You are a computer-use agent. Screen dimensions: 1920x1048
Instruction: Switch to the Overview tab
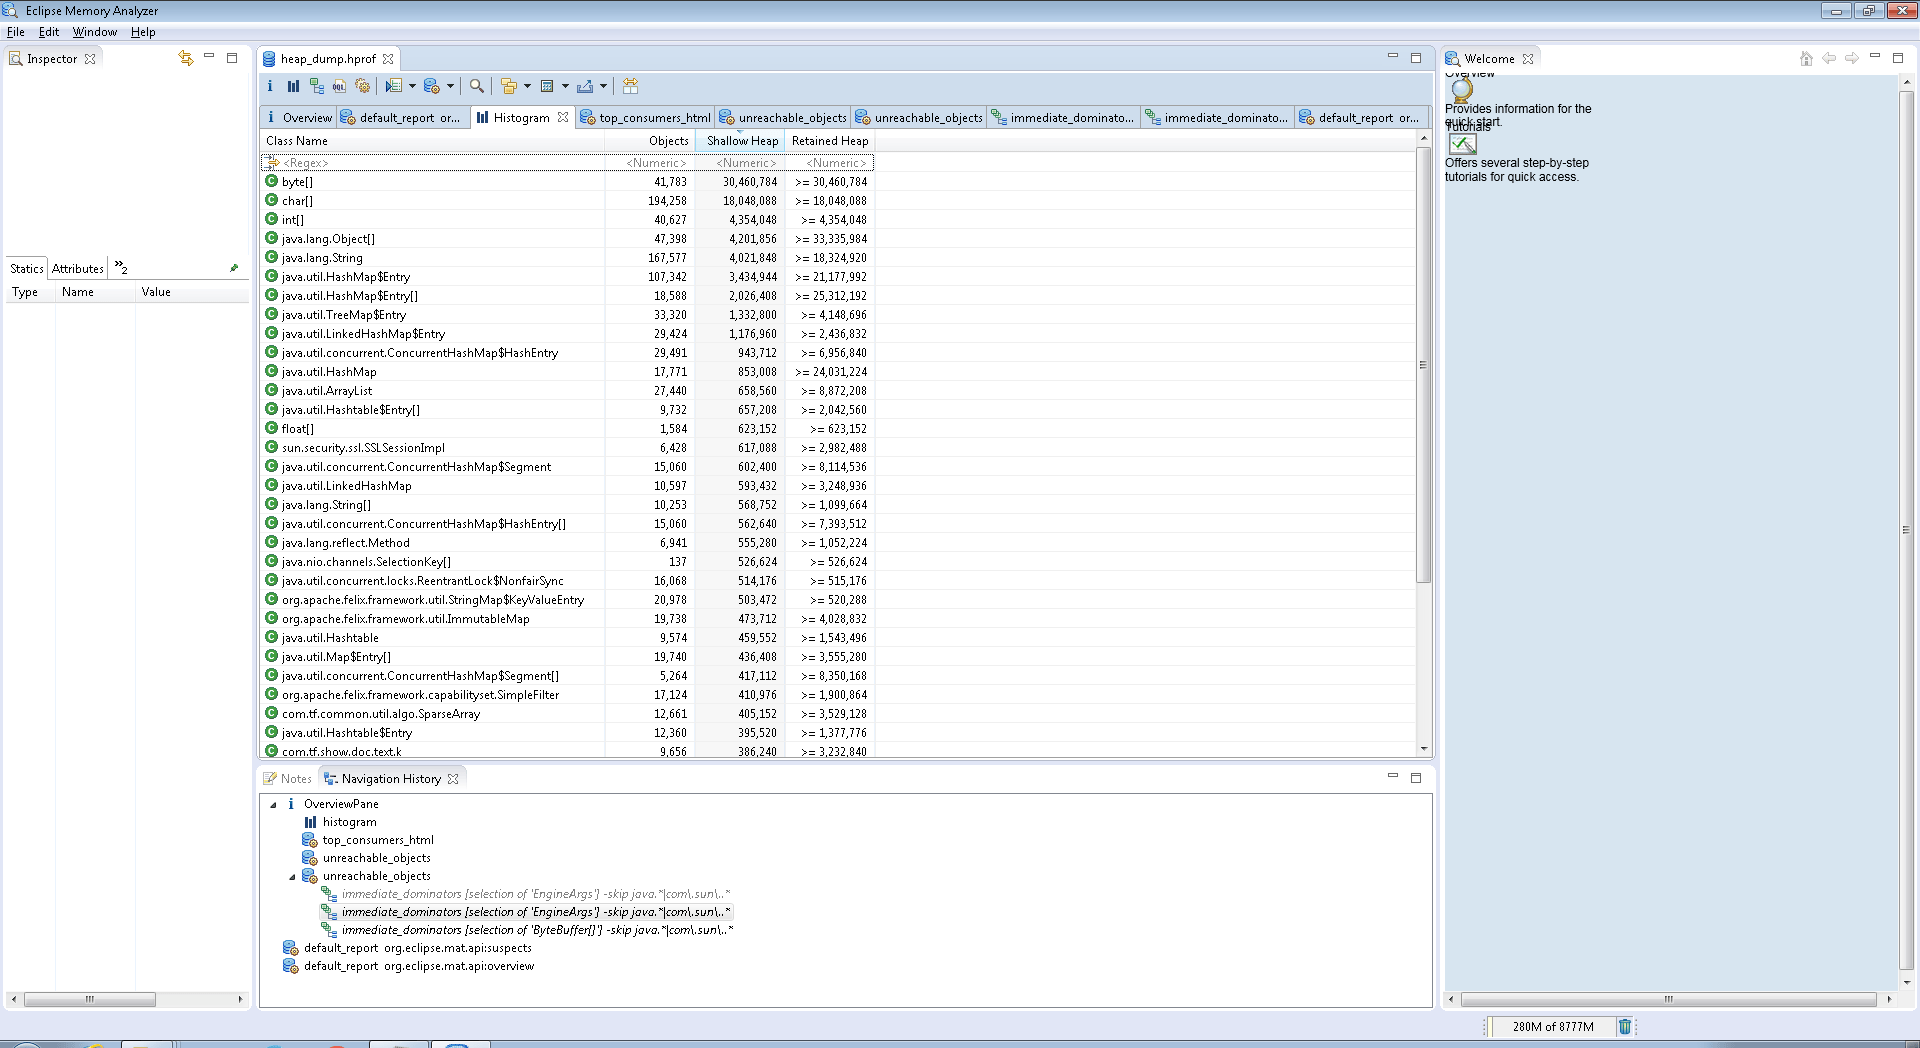pyautogui.click(x=298, y=117)
